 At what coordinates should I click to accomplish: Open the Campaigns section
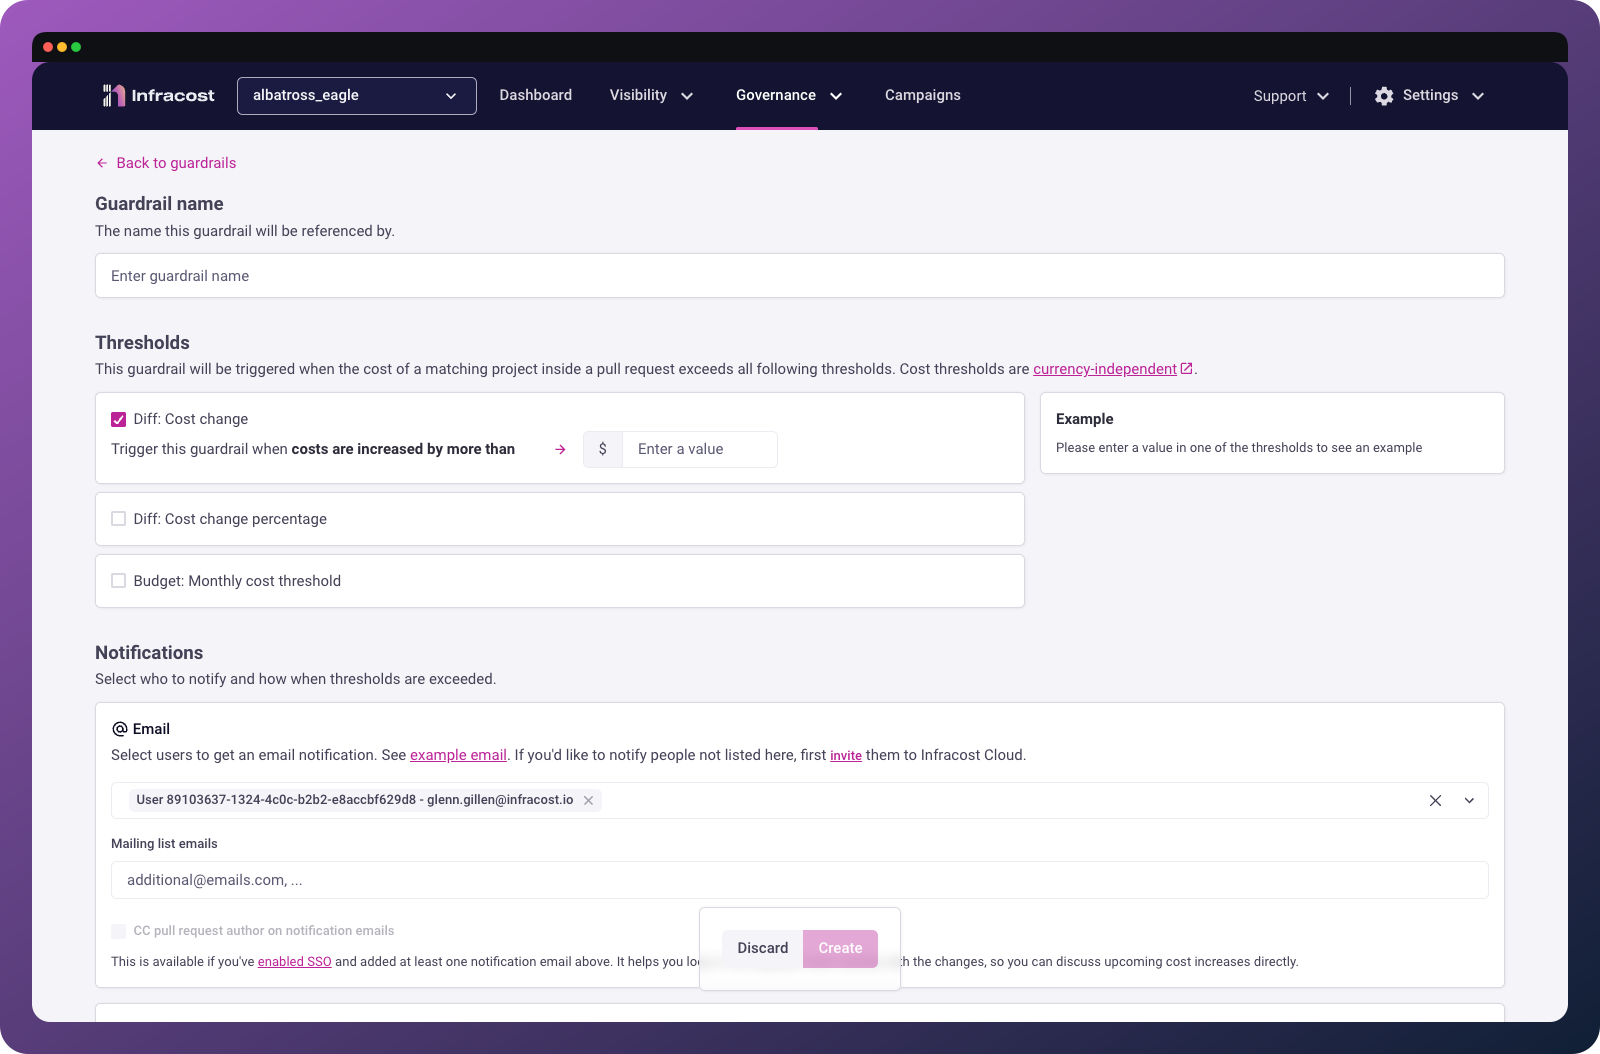click(x=922, y=95)
